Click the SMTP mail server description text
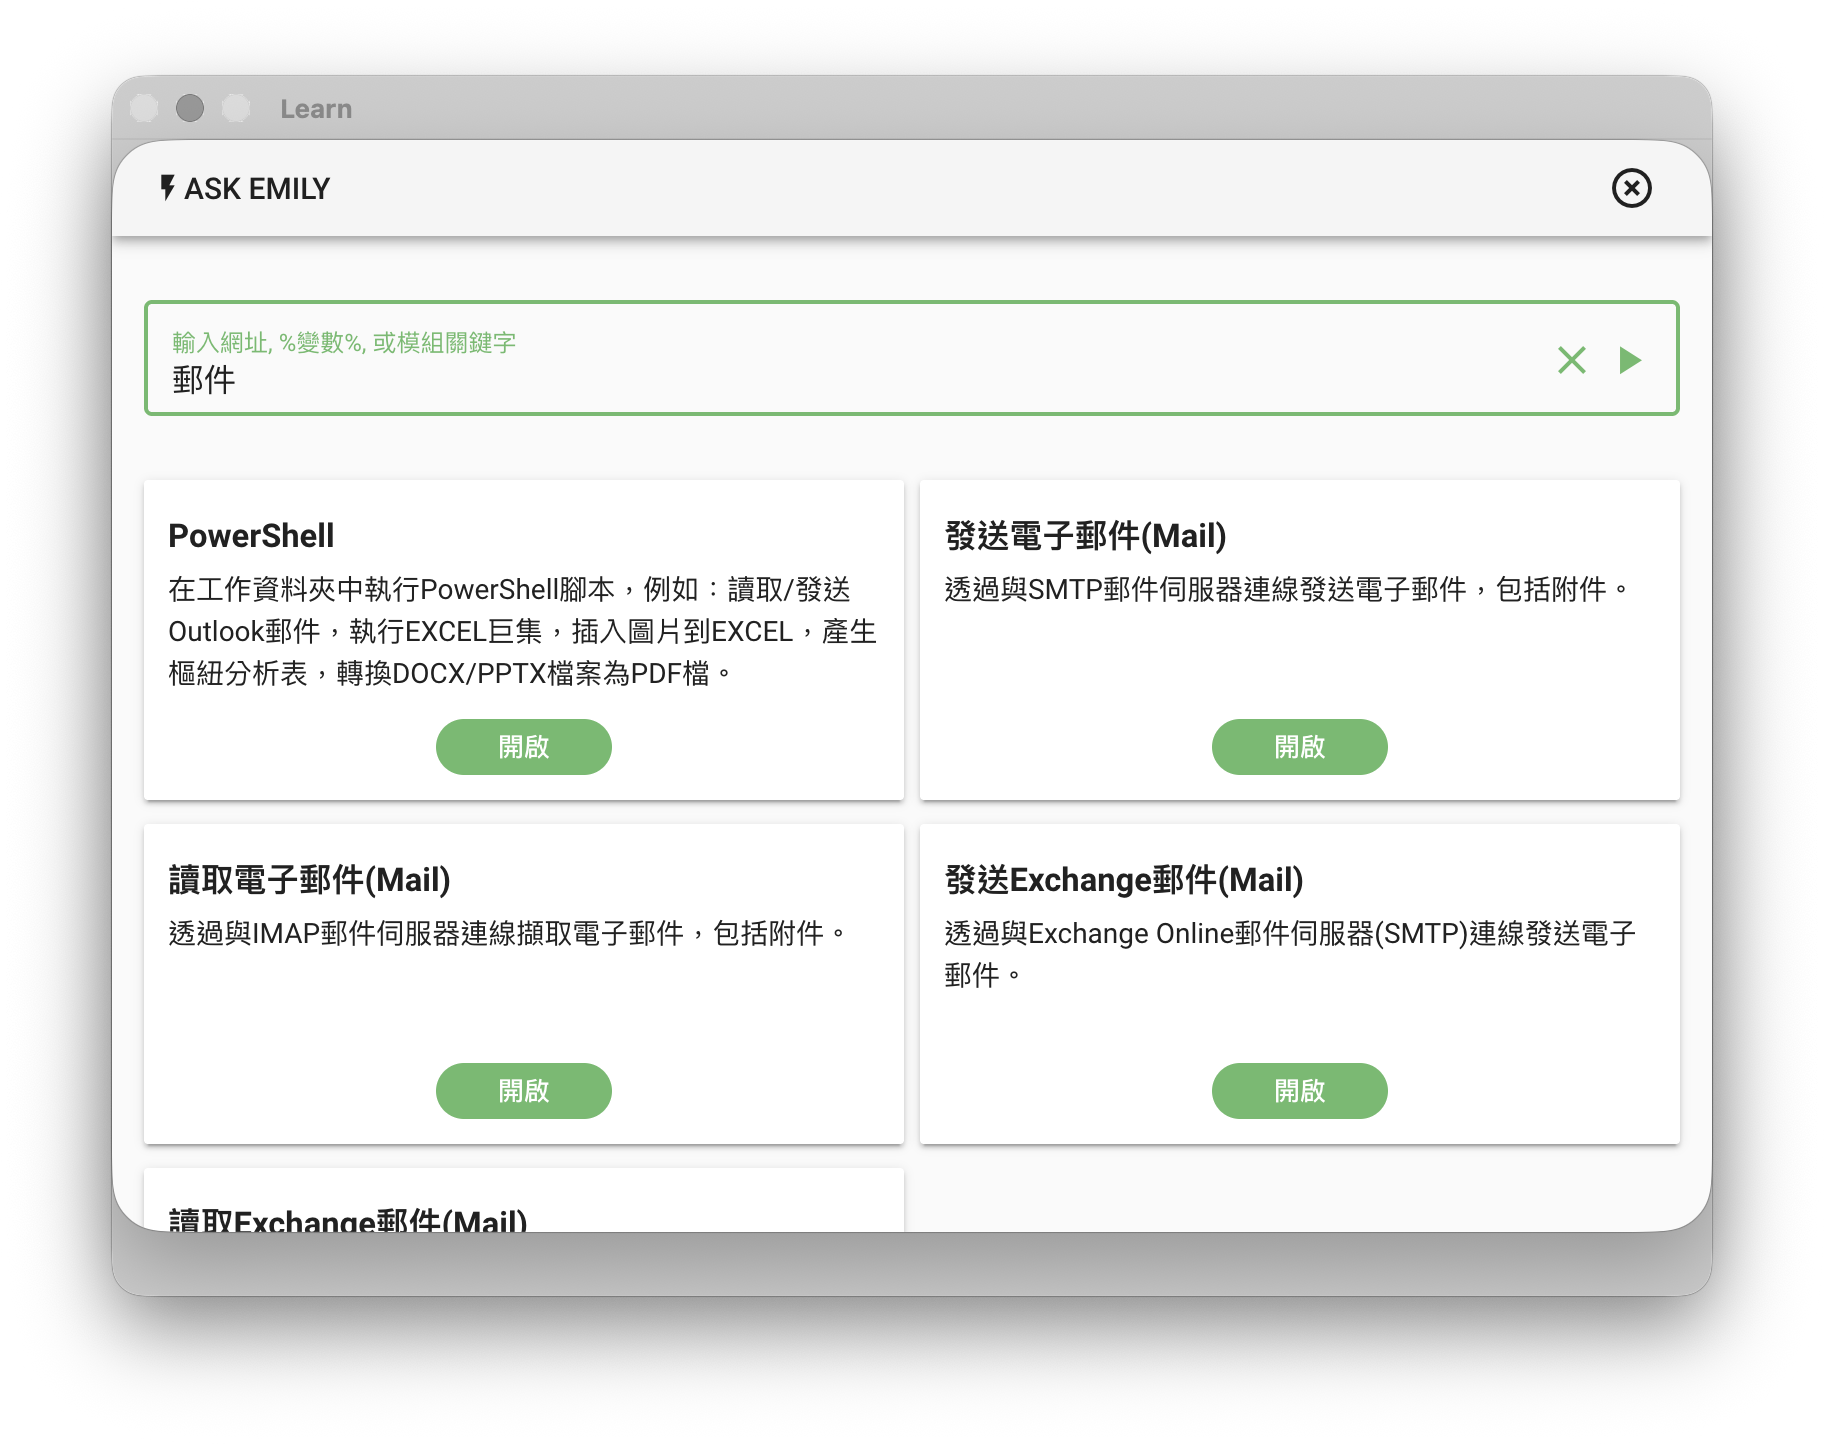The height and width of the screenshot is (1444, 1824). [1286, 590]
